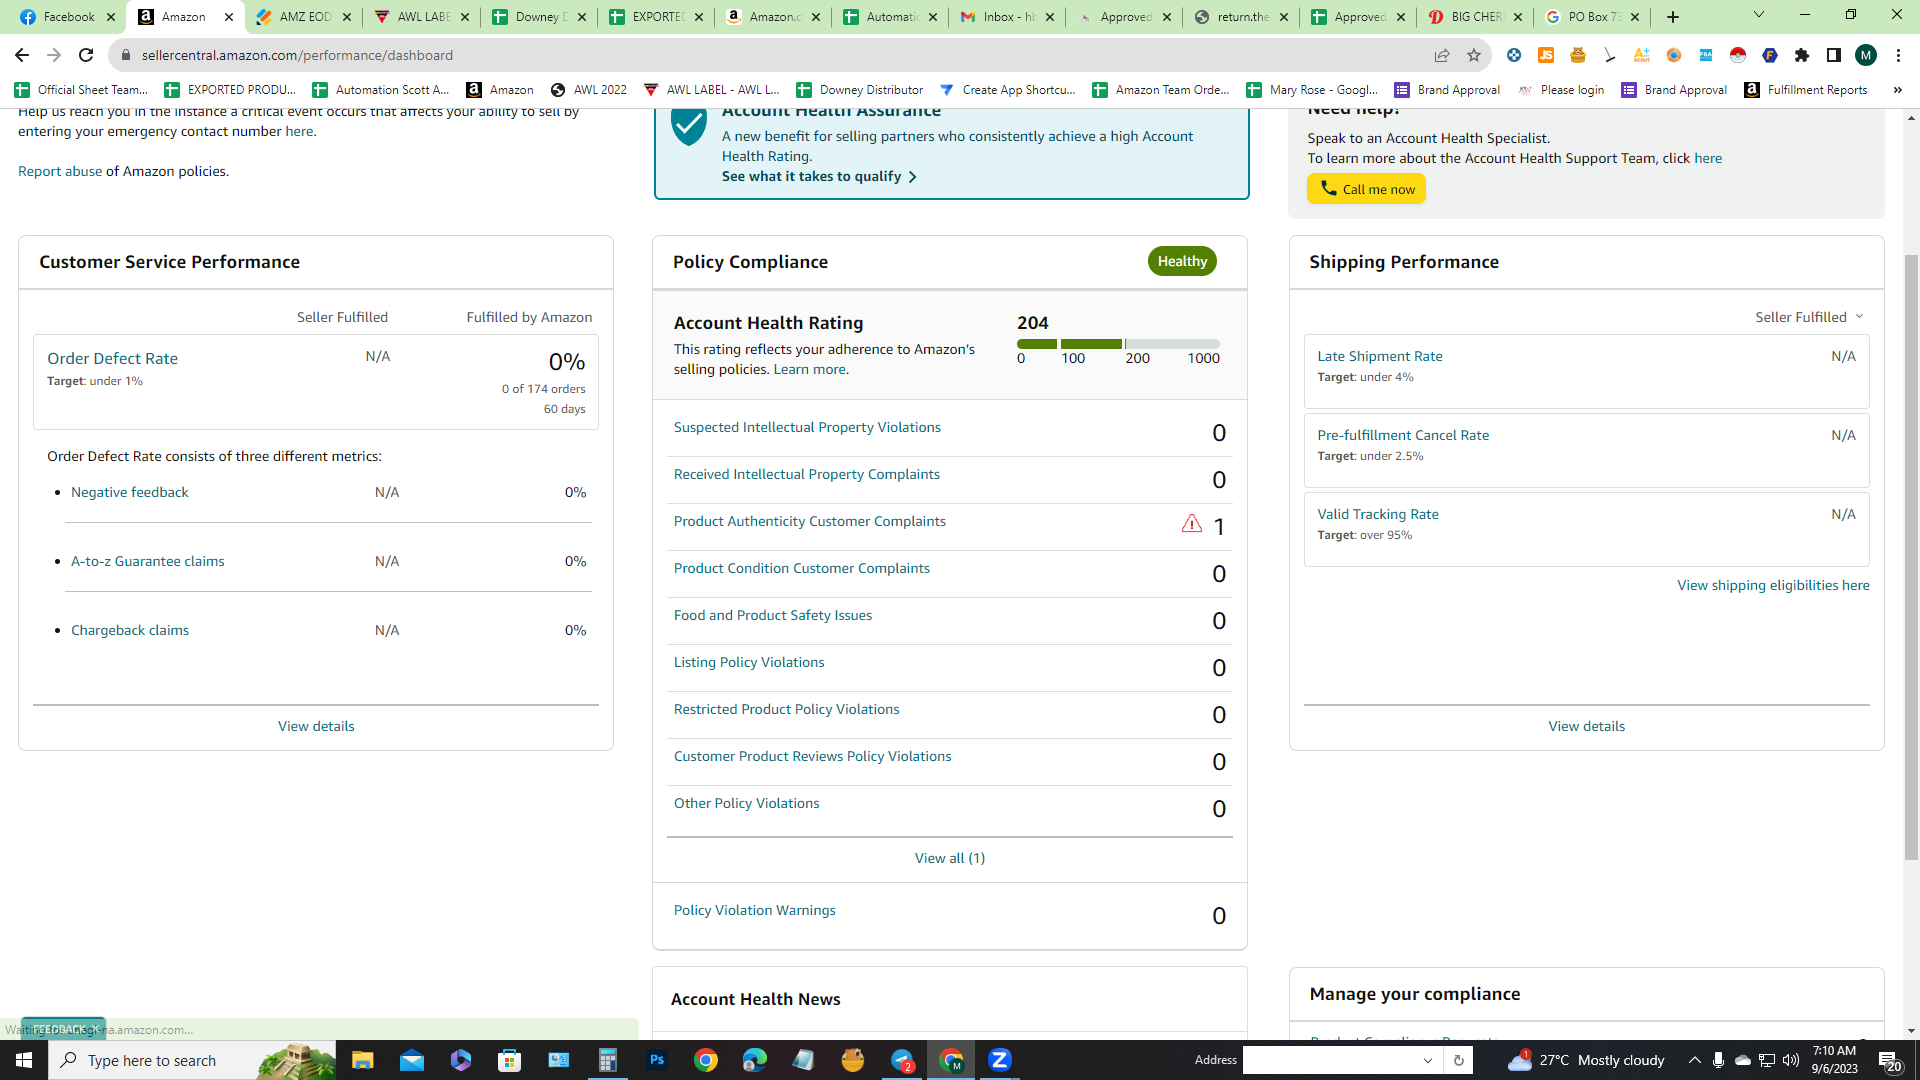Screen dimensions: 1920x1080
Task: Expand the taskbar Address dropdown
Action: [x=1427, y=1061]
